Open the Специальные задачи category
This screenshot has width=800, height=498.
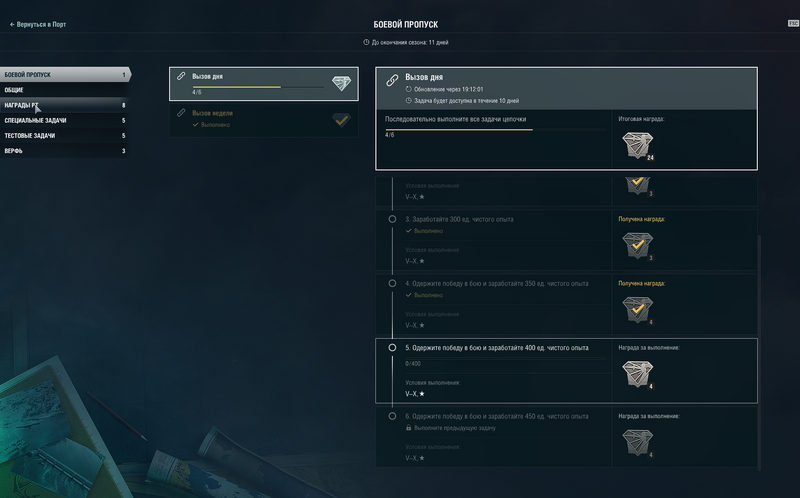[64, 120]
